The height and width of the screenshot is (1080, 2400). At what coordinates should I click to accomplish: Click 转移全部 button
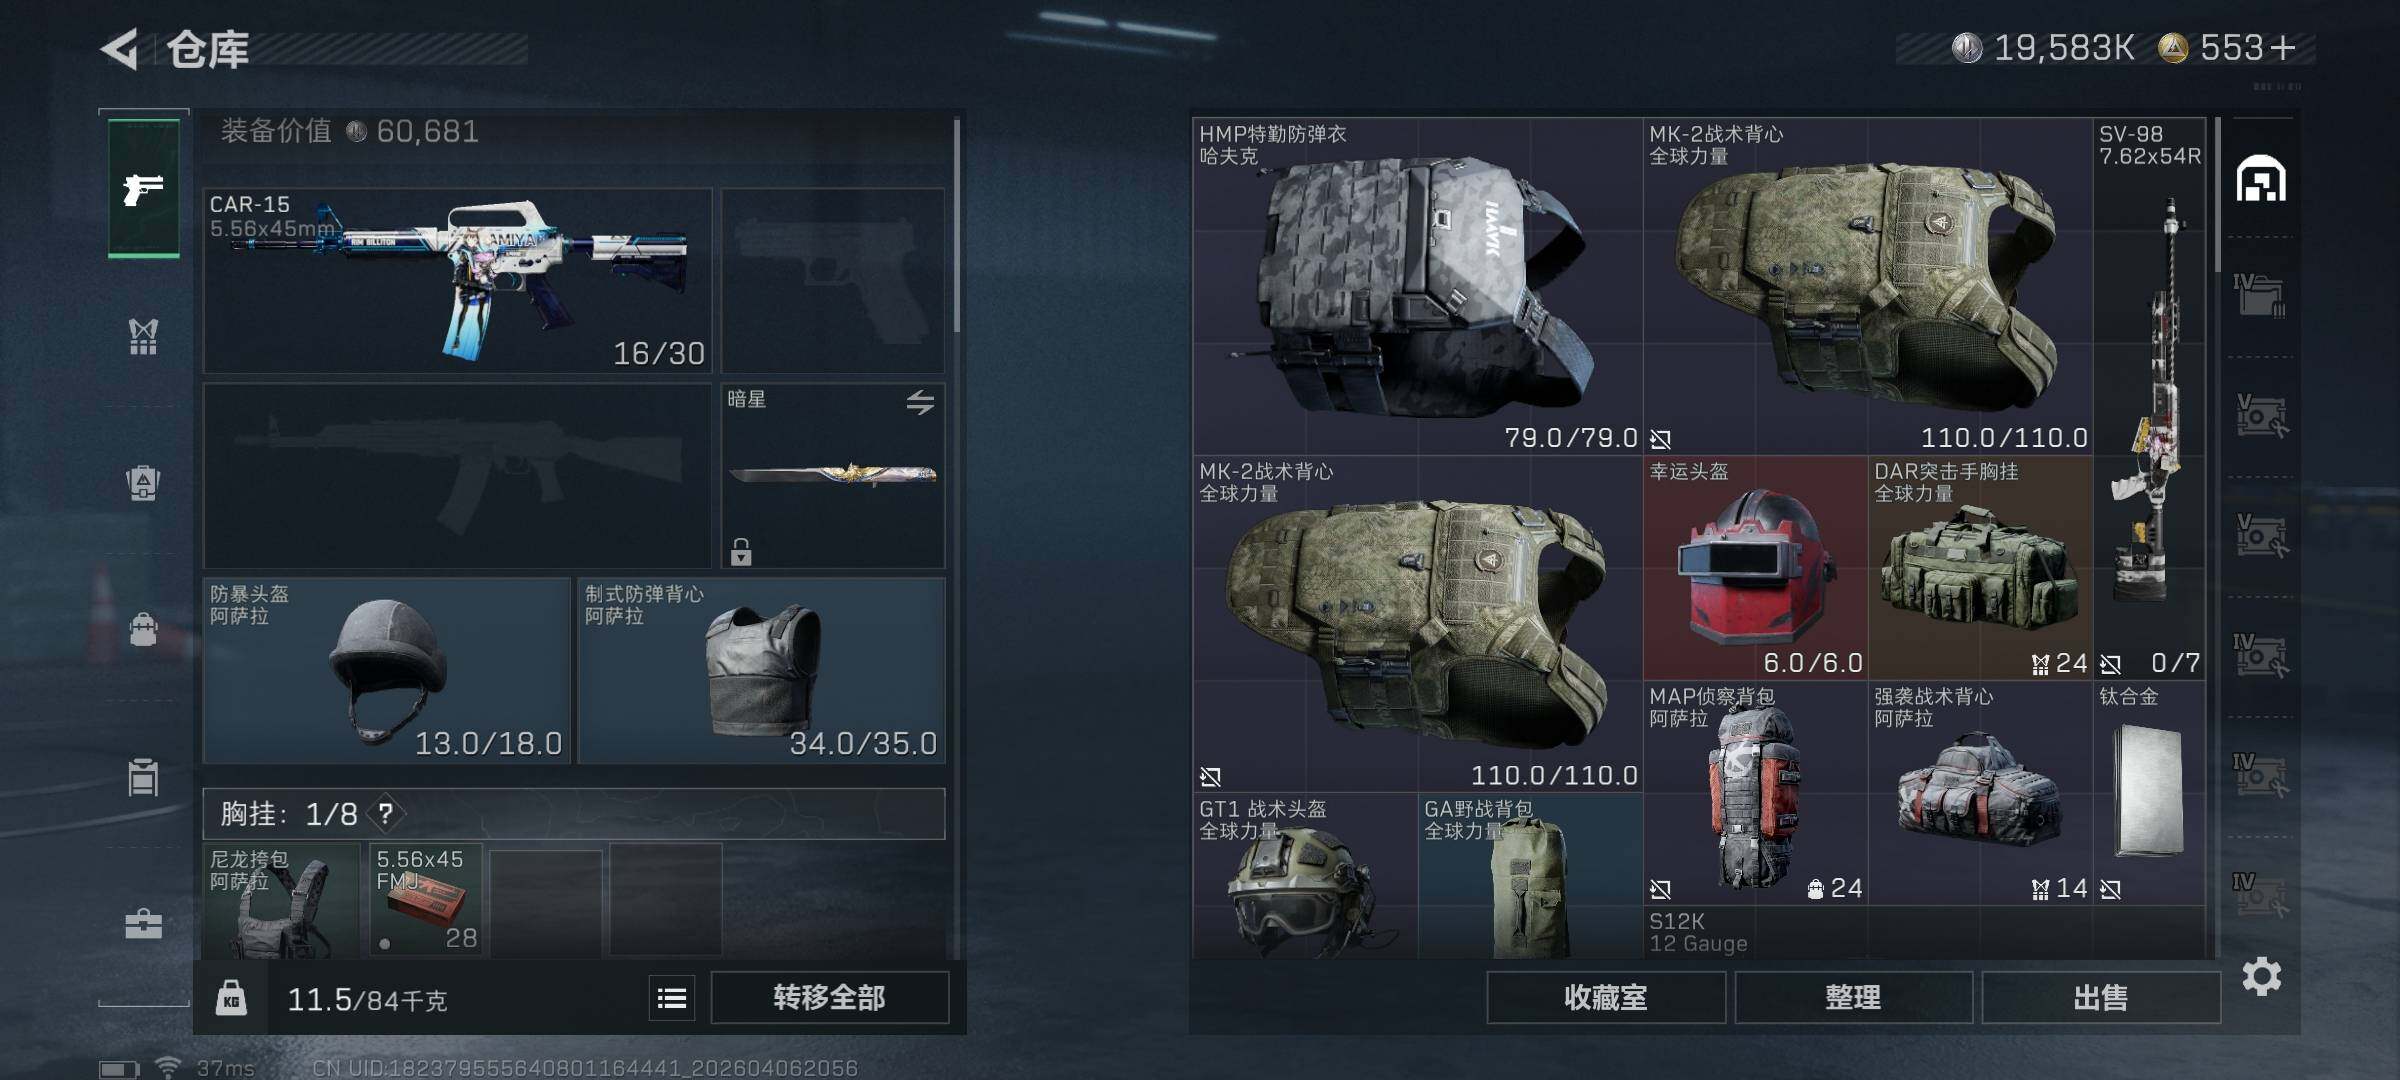tap(829, 997)
